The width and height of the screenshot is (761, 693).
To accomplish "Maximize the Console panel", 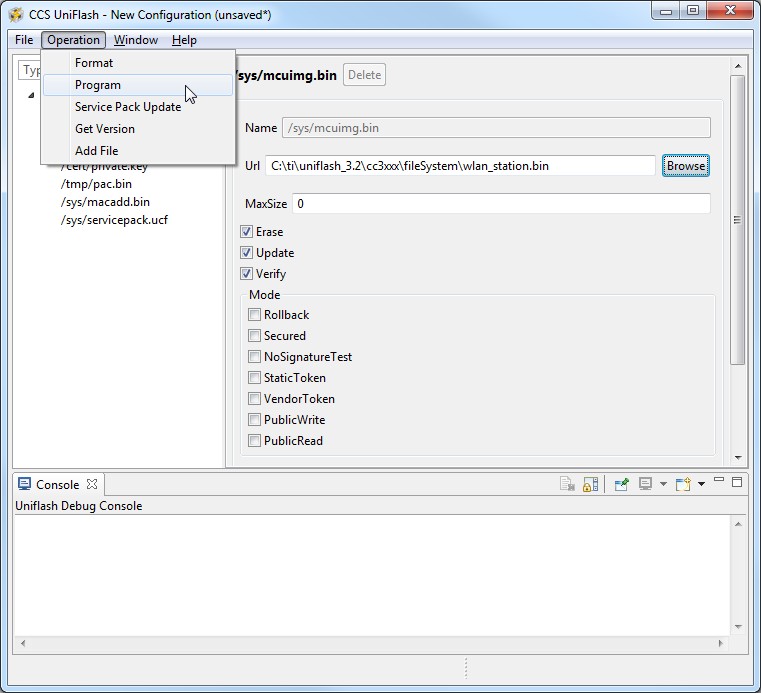I will (737, 481).
